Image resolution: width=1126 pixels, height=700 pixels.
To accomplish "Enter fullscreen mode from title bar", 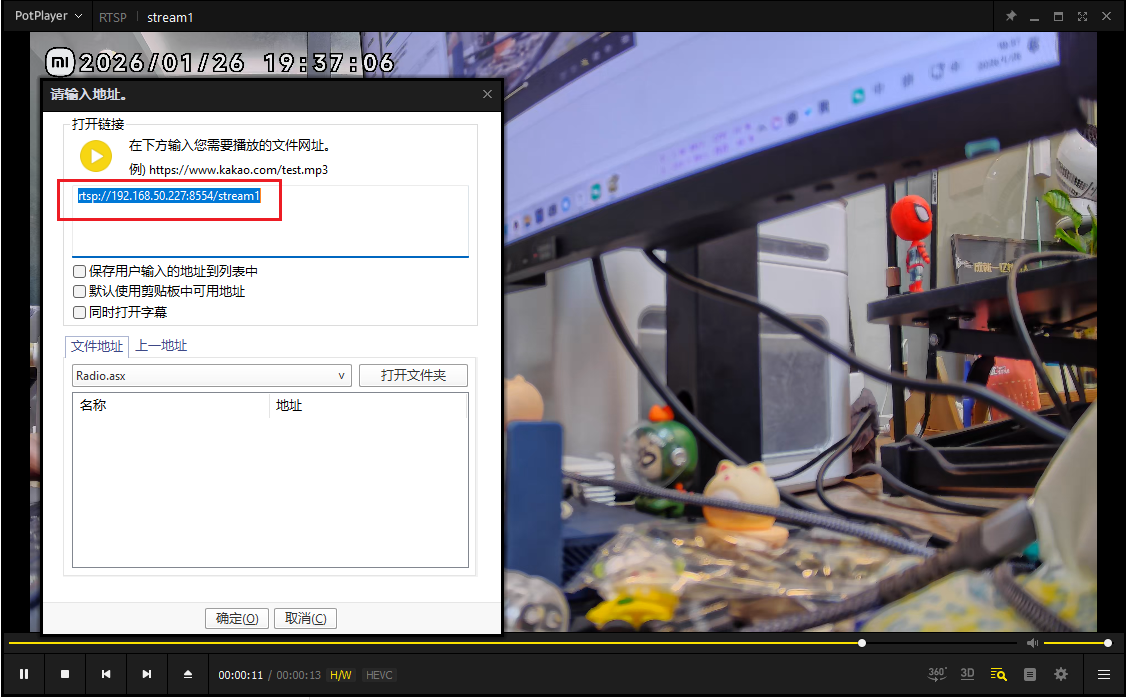I will pyautogui.click(x=1082, y=17).
